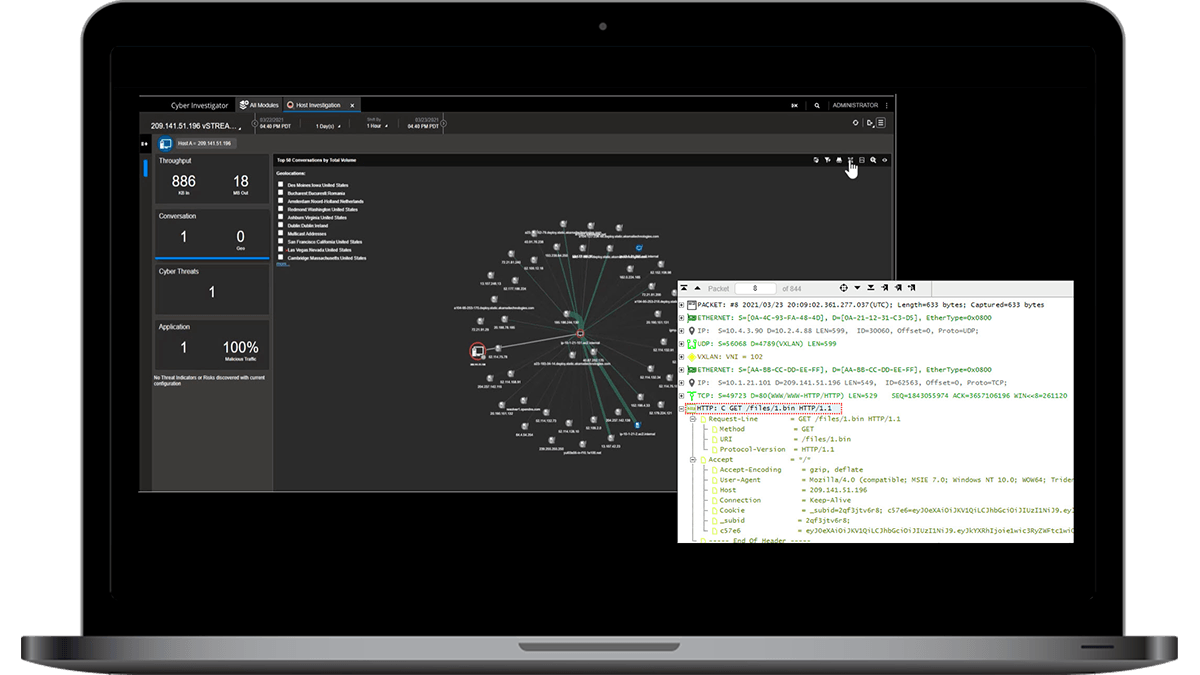Click the ADMINISTRATOR user label
Image resolution: width=1200 pixels, height=675 pixels.
click(854, 105)
